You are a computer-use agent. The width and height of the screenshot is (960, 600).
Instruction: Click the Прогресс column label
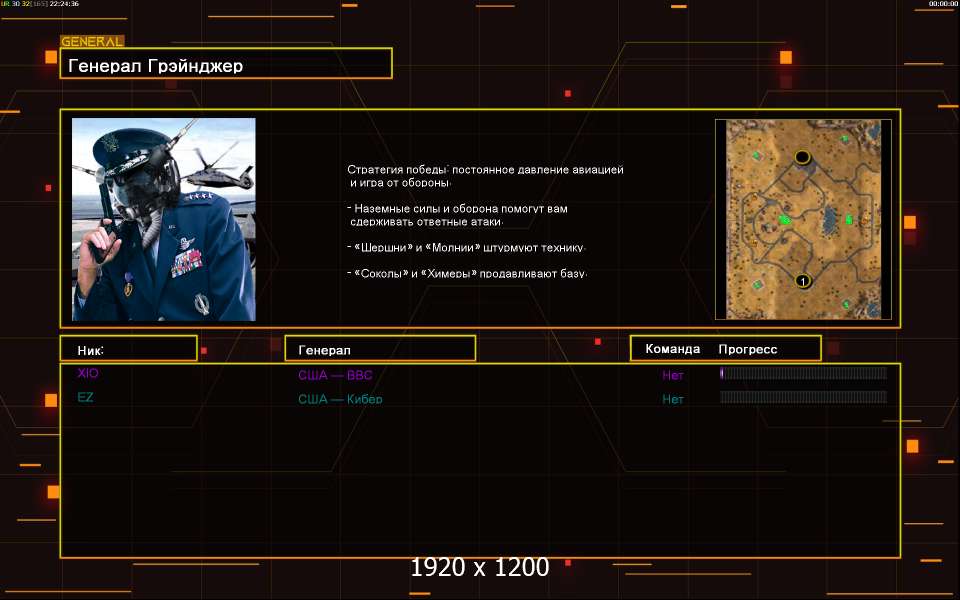tap(747, 349)
